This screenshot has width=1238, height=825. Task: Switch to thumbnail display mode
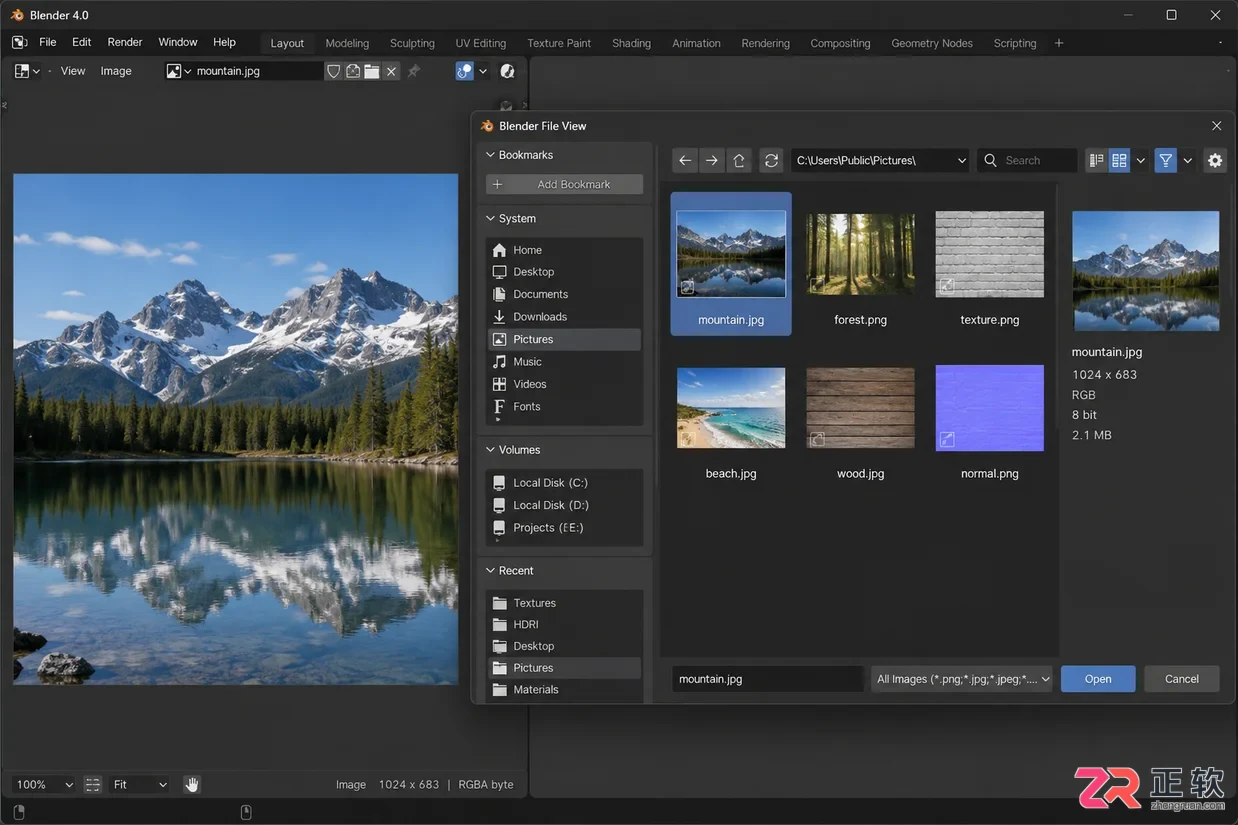tap(1119, 160)
